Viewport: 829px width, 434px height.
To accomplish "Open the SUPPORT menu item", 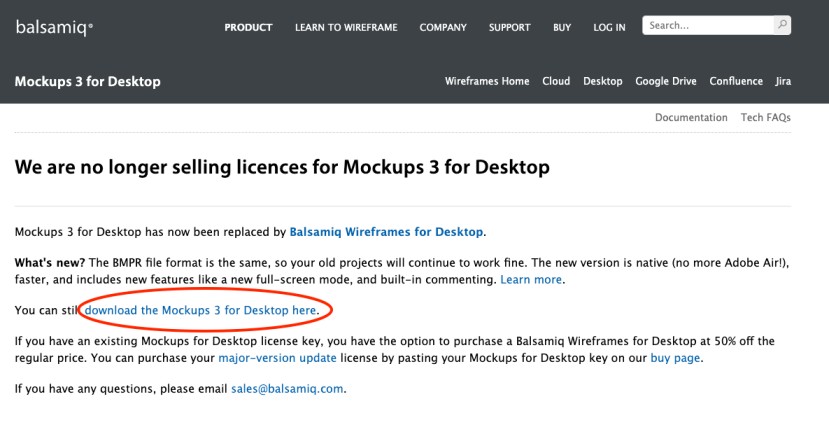I will point(509,28).
